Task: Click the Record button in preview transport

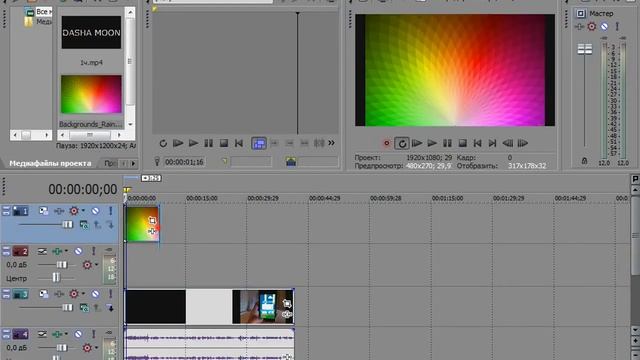Action: (387, 143)
